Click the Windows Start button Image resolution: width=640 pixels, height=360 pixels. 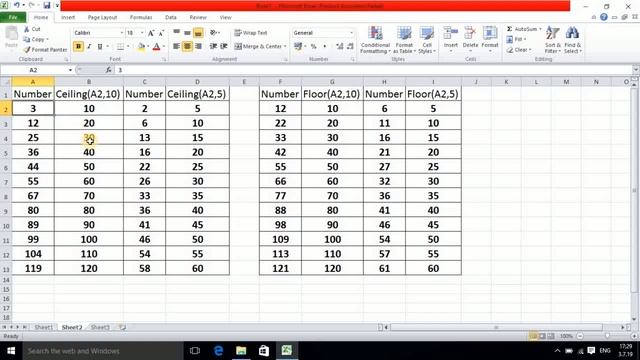click(x=11, y=351)
